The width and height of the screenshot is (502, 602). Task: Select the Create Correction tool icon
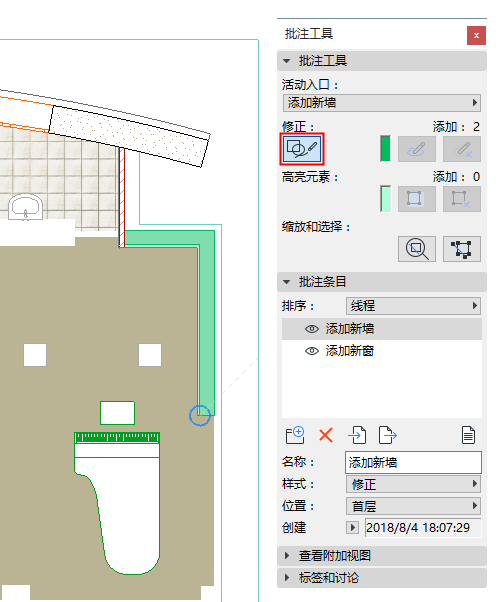tap(302, 149)
